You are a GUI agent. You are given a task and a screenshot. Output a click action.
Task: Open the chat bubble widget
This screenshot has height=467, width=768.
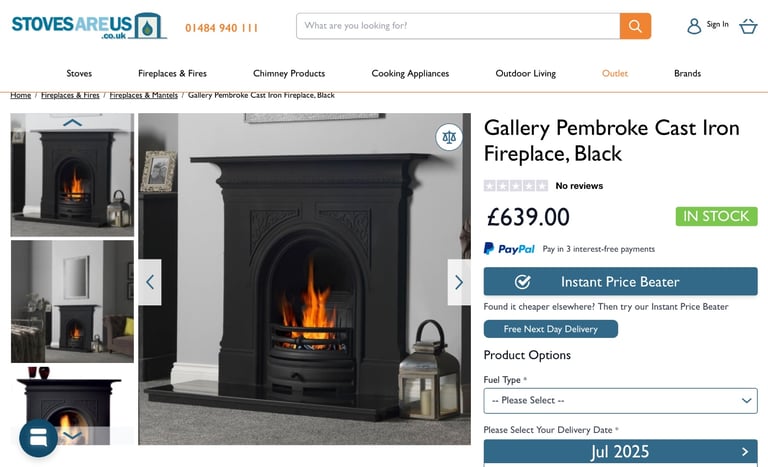click(38, 438)
